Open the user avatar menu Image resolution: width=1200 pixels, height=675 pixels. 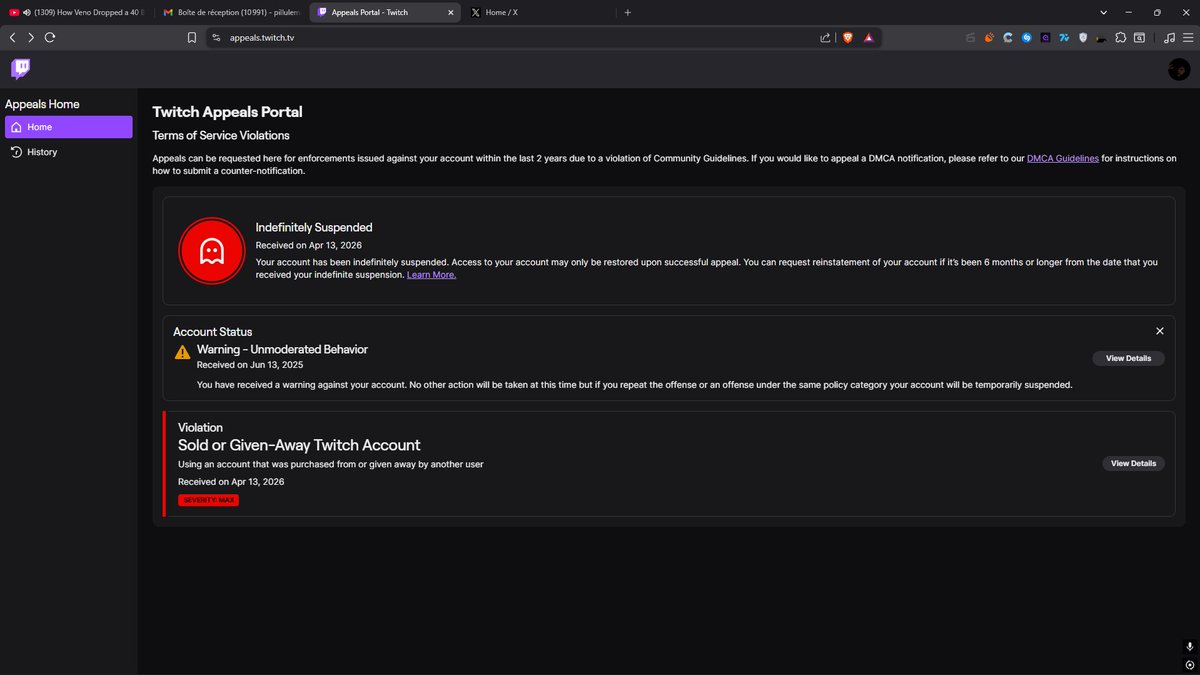click(x=1179, y=69)
